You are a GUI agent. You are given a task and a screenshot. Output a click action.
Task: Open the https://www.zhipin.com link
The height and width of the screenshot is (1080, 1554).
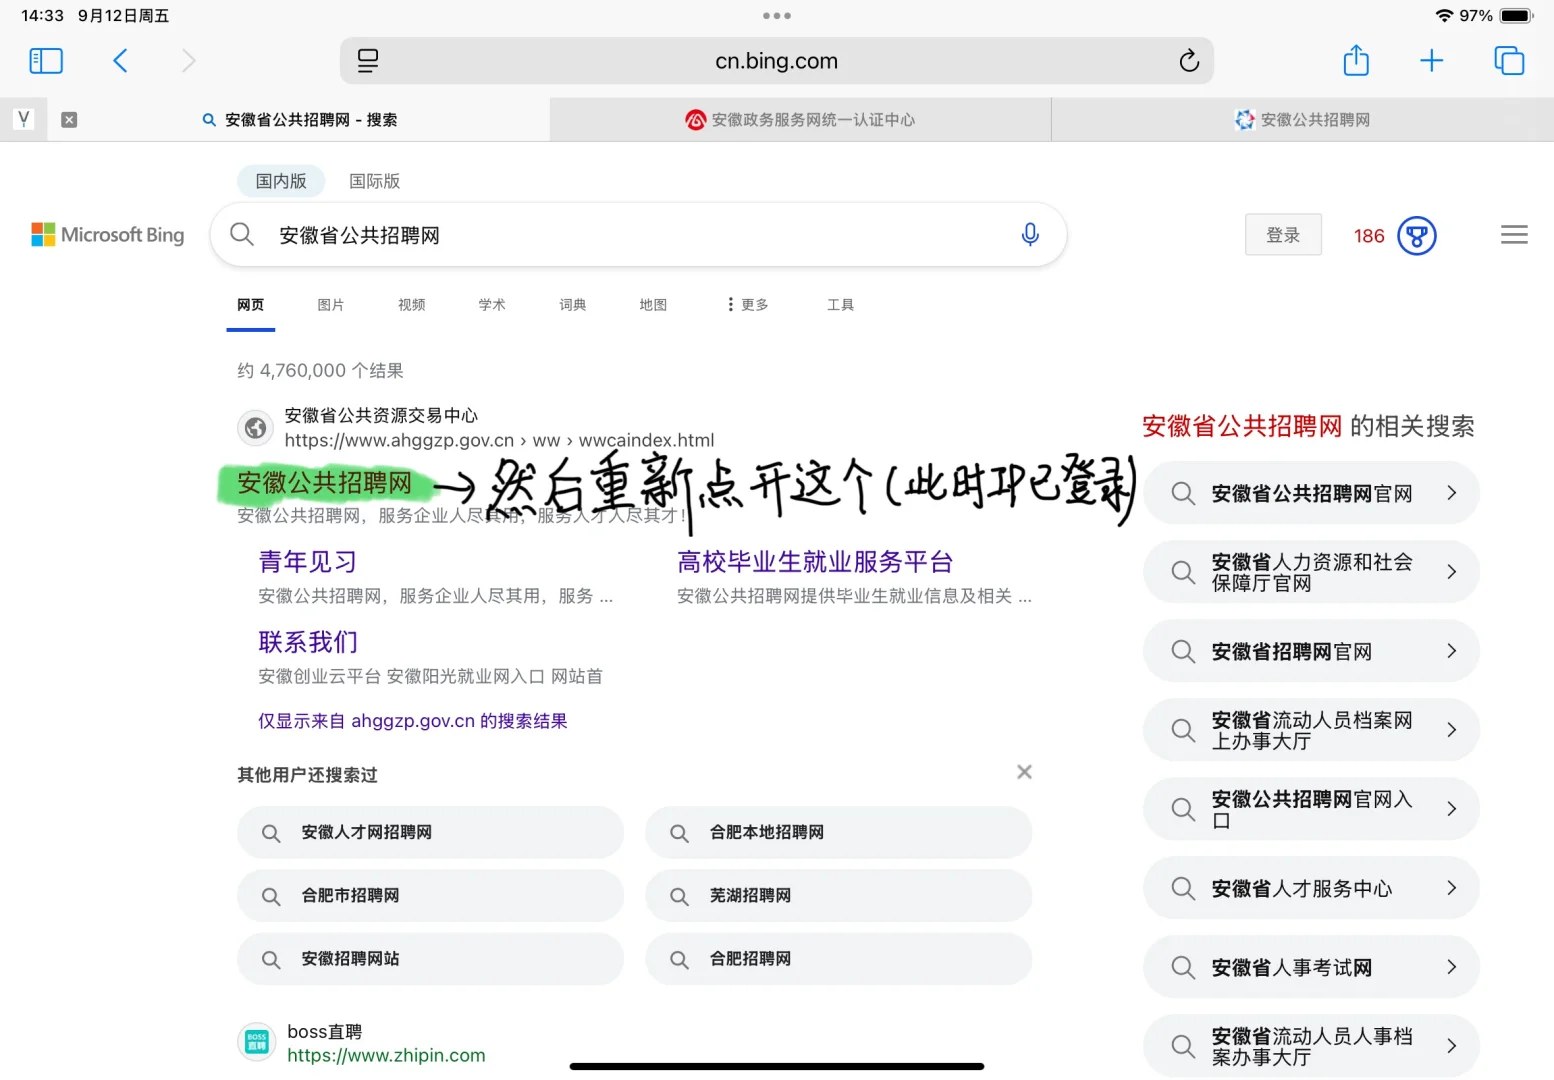pos(386,1055)
